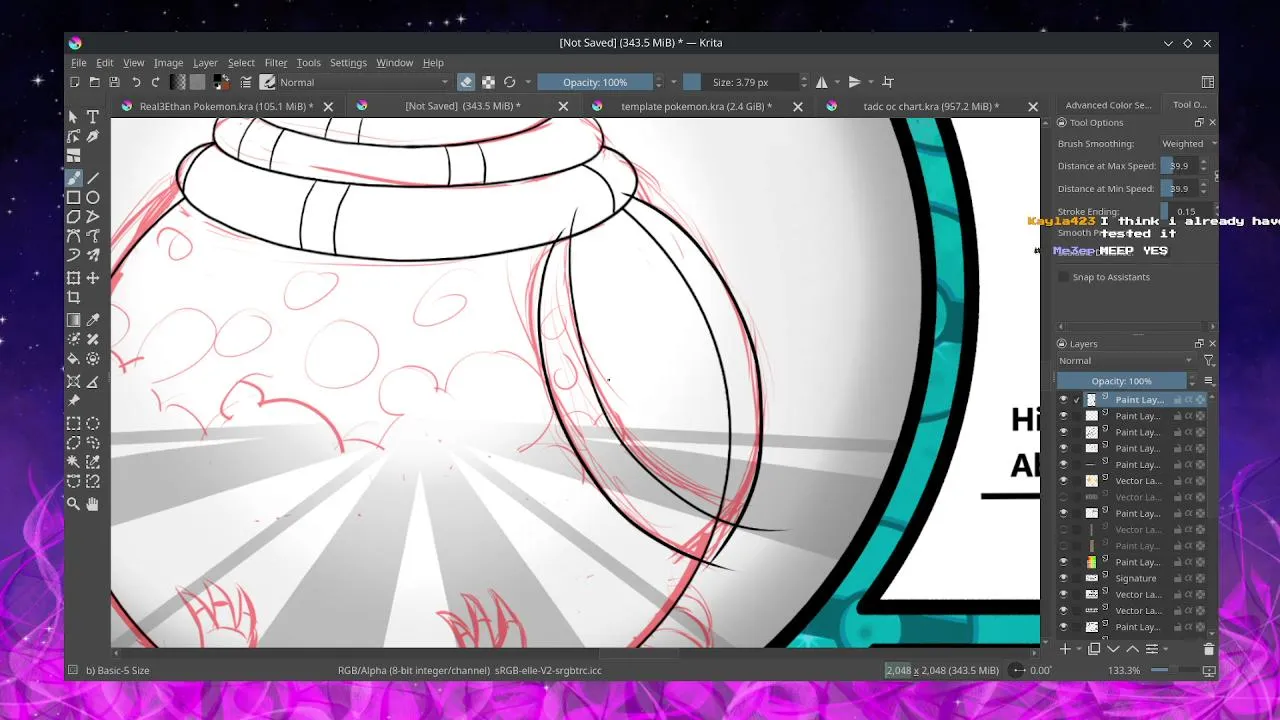This screenshot has height=720, width=1280.
Task: Click the Redo arrow in toolbar
Action: point(155,82)
